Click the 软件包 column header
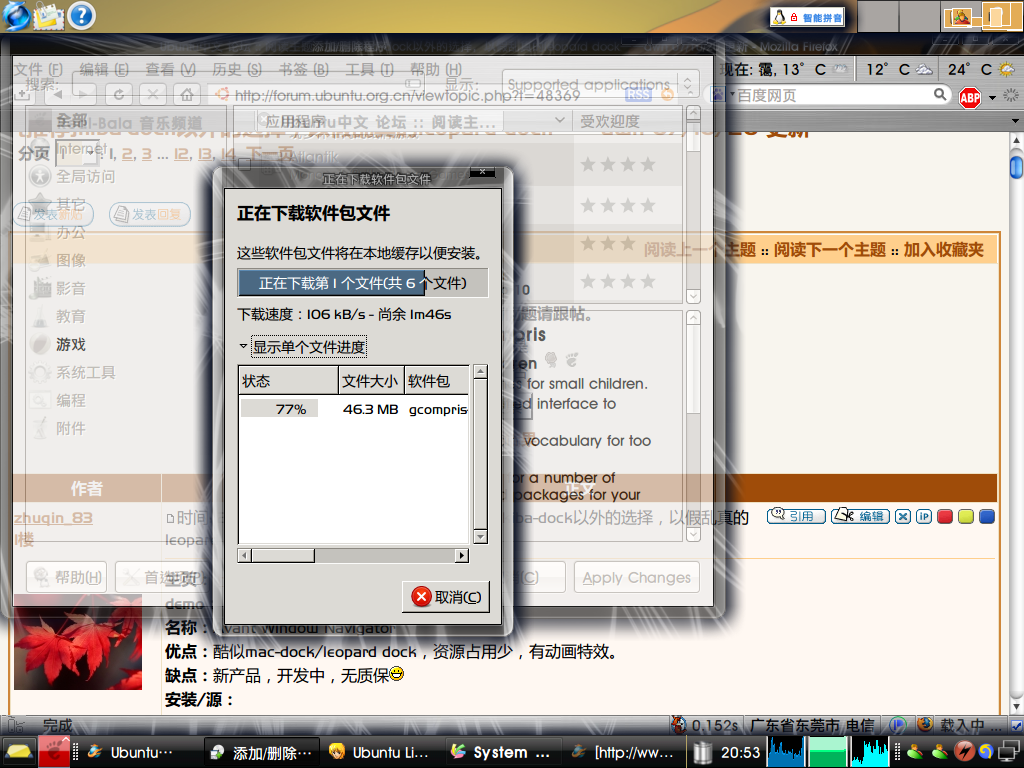1024x768 pixels. [436, 381]
